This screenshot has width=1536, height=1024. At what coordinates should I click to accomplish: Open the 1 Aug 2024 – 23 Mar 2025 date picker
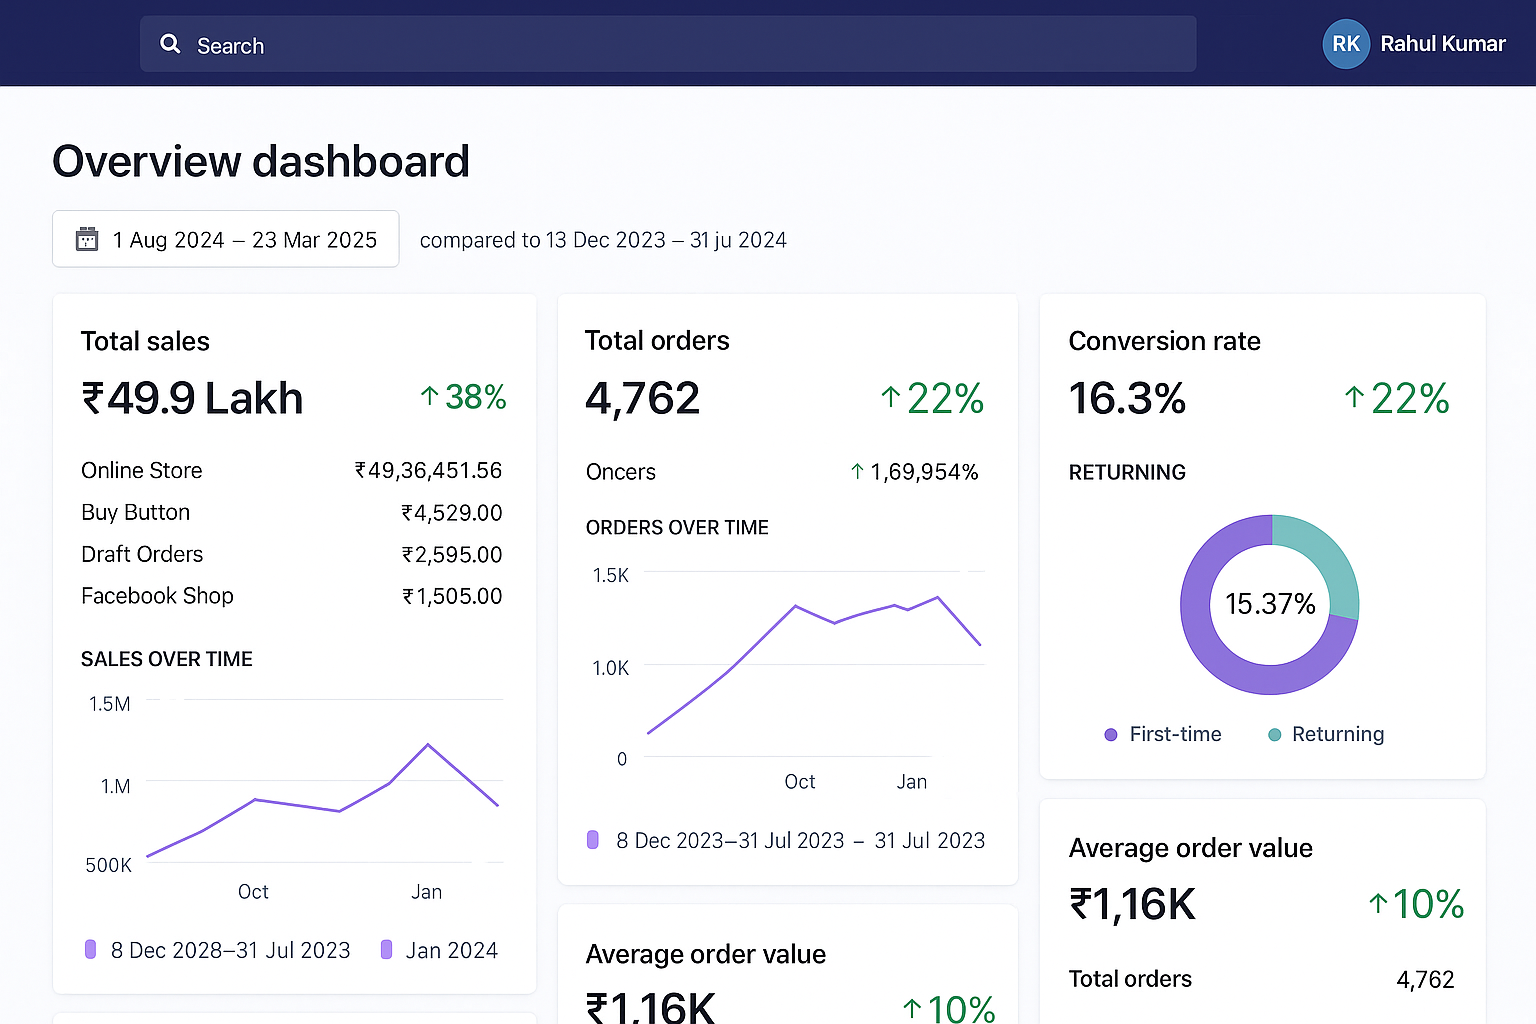tap(225, 239)
